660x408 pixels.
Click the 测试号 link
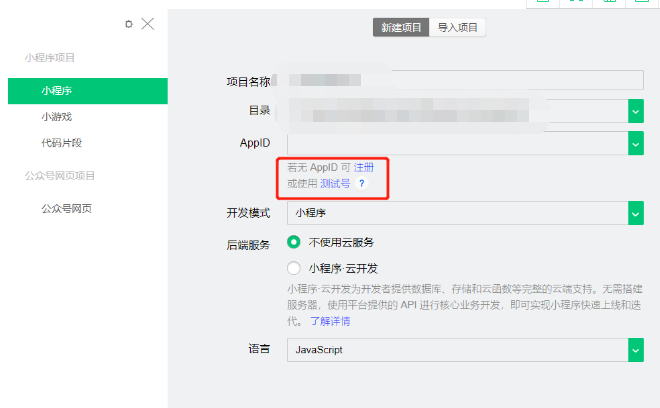click(335, 184)
